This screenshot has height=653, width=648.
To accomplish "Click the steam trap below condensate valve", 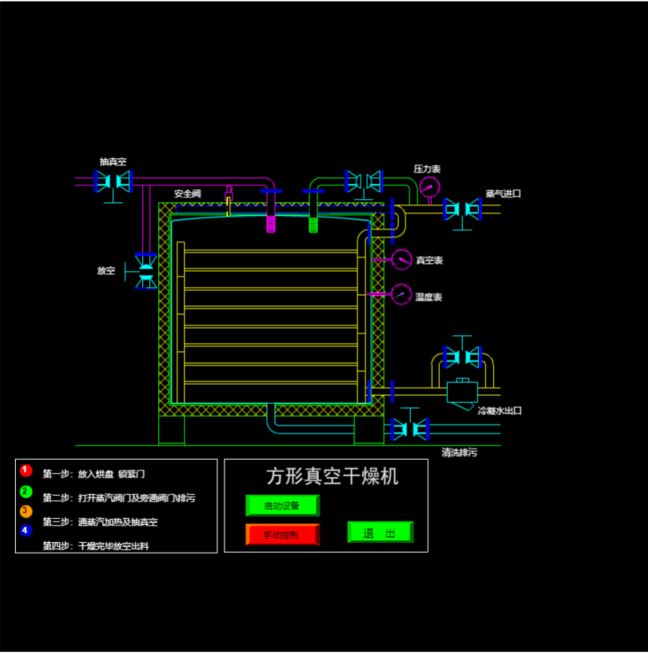I will click(x=462, y=390).
